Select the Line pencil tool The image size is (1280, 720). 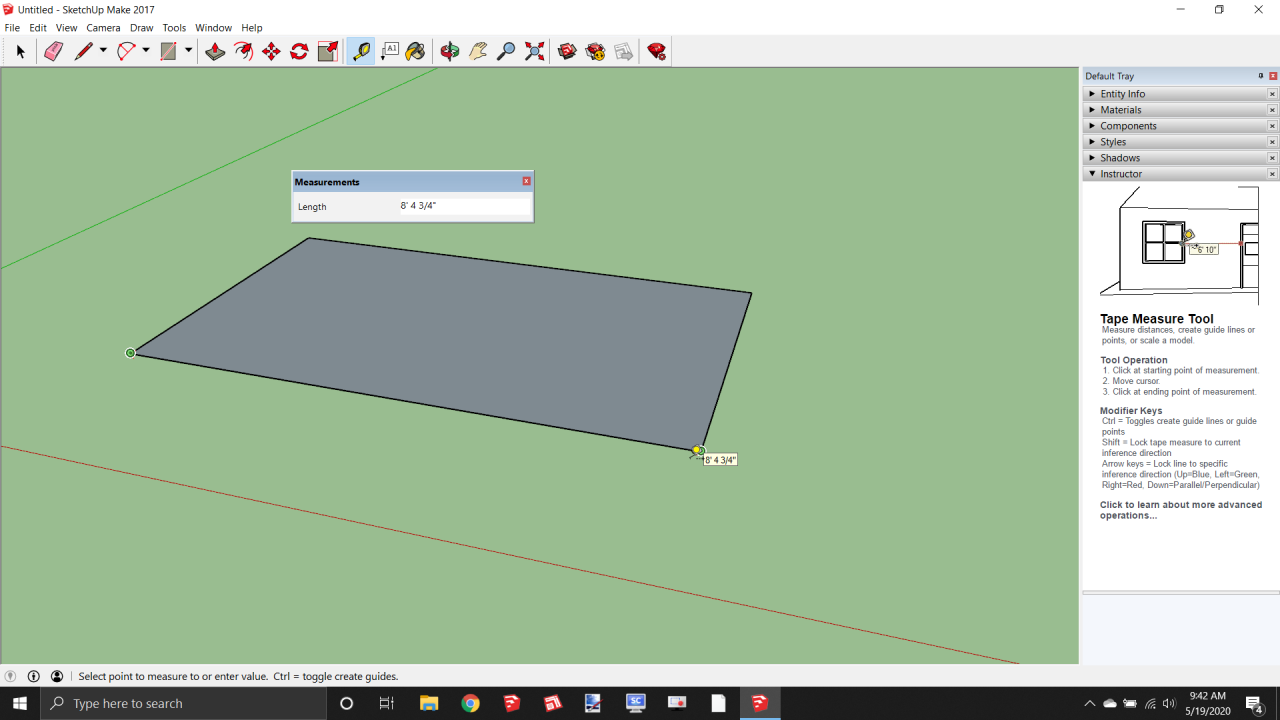coord(84,51)
